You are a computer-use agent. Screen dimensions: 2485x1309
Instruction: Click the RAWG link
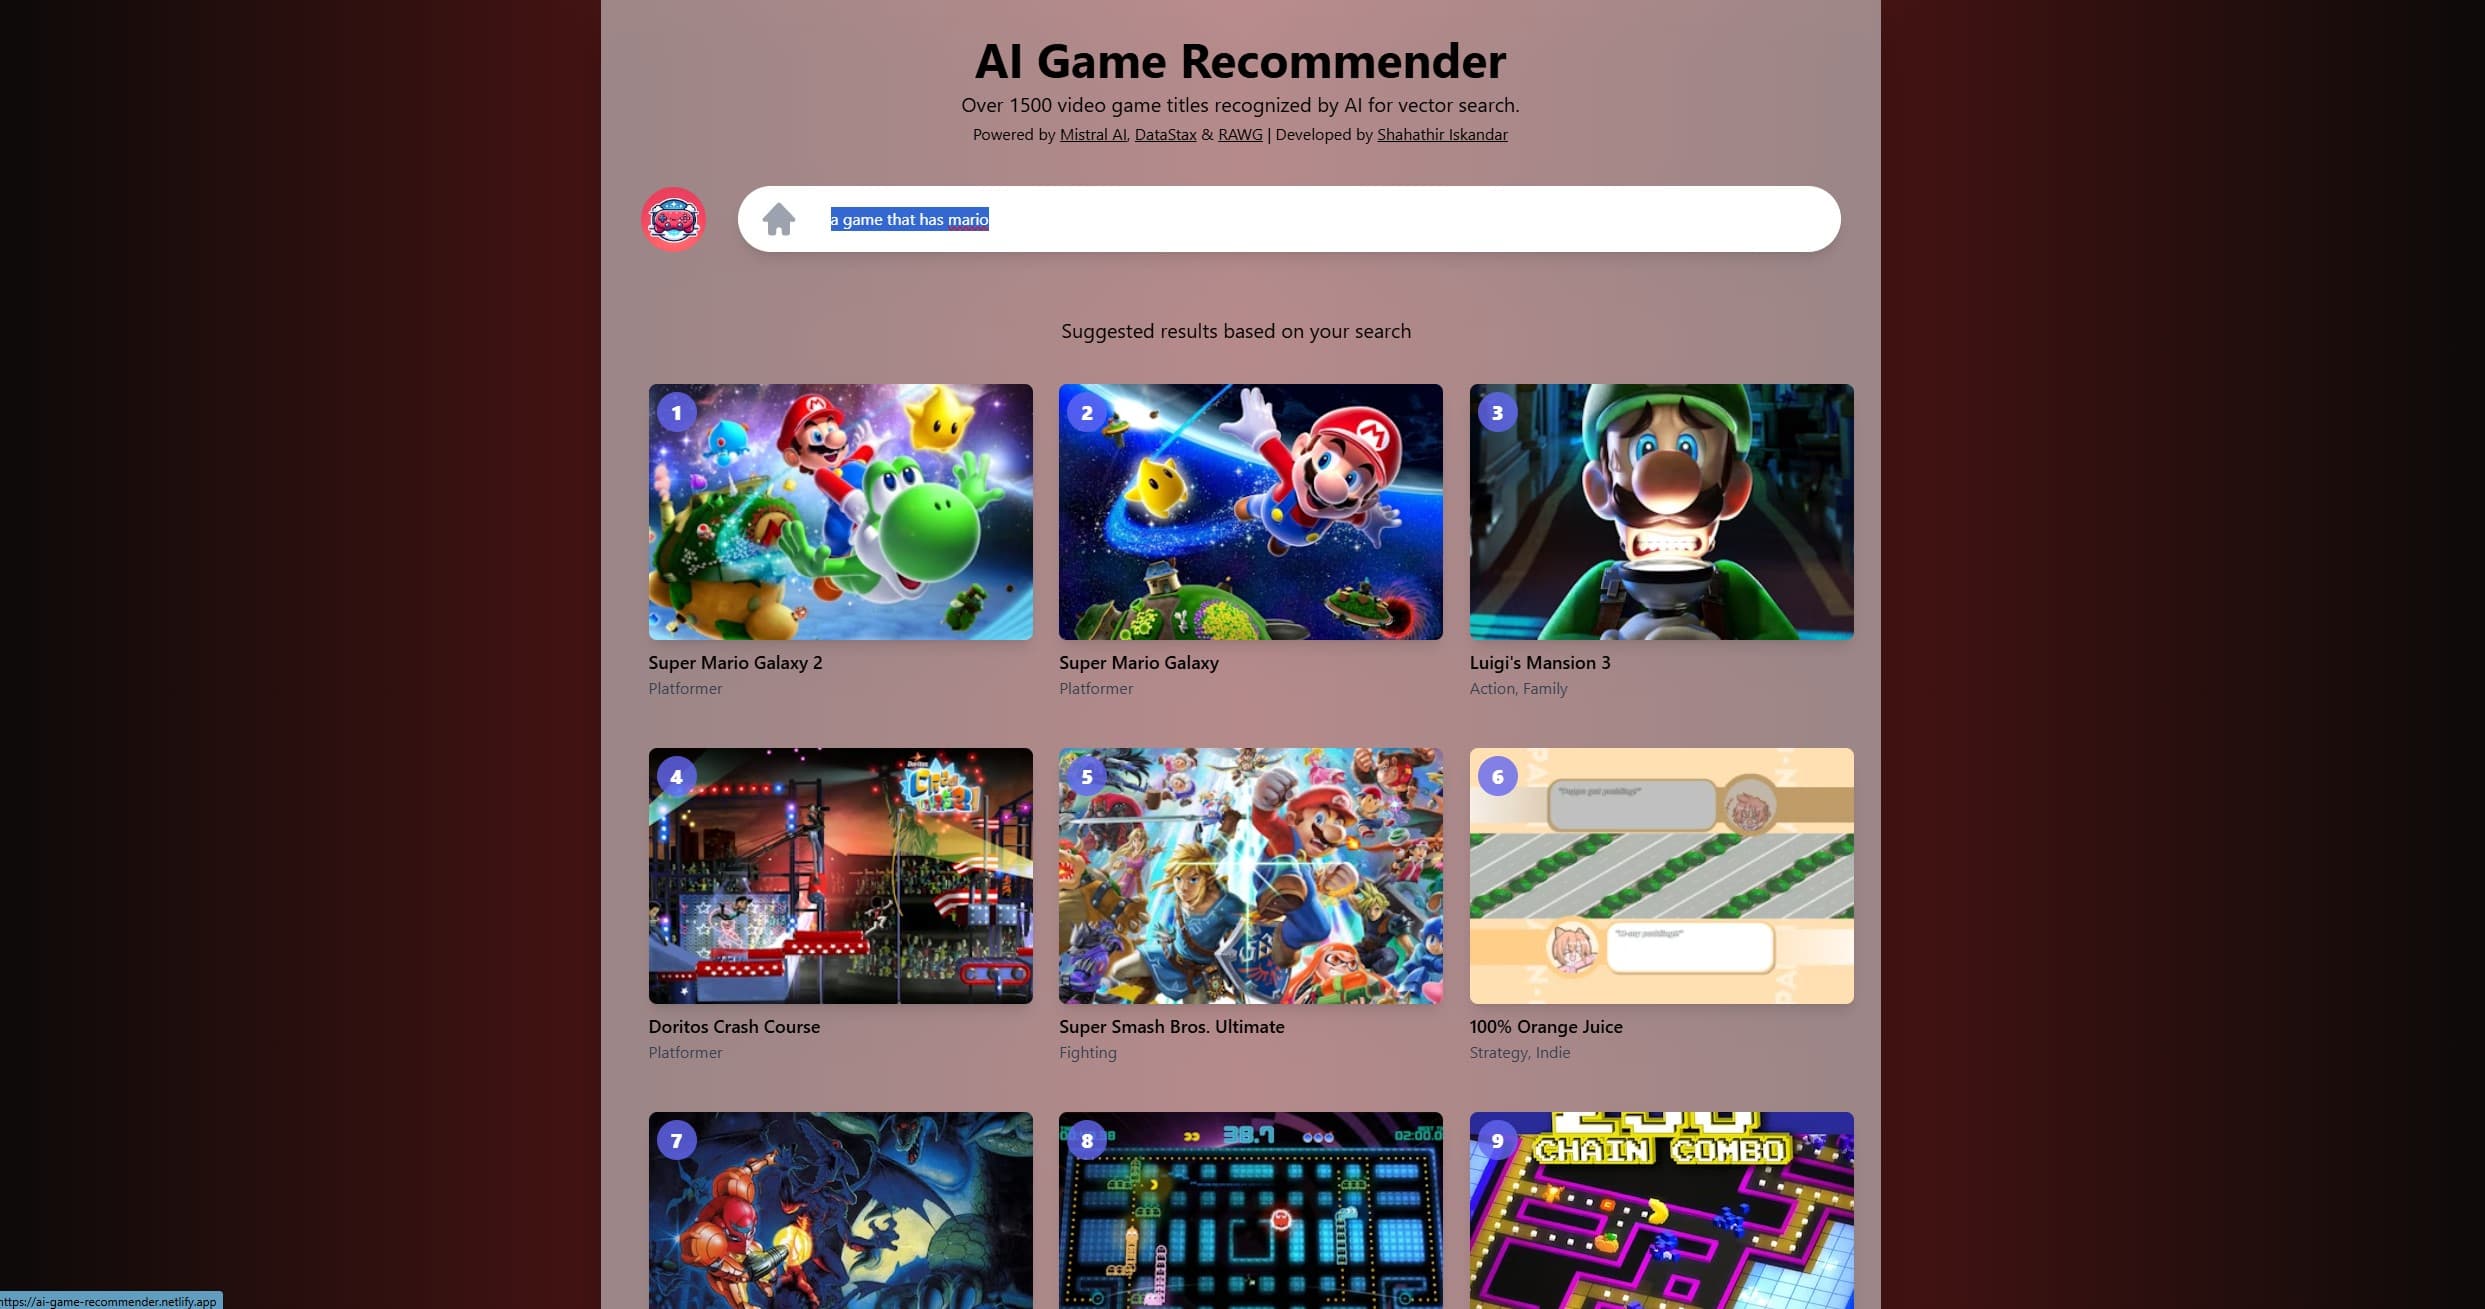(1238, 135)
